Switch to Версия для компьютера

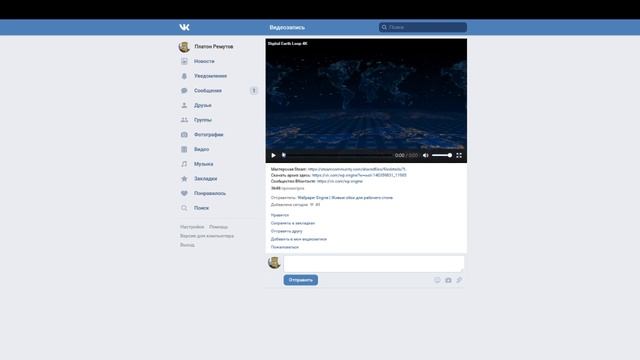coord(207,236)
